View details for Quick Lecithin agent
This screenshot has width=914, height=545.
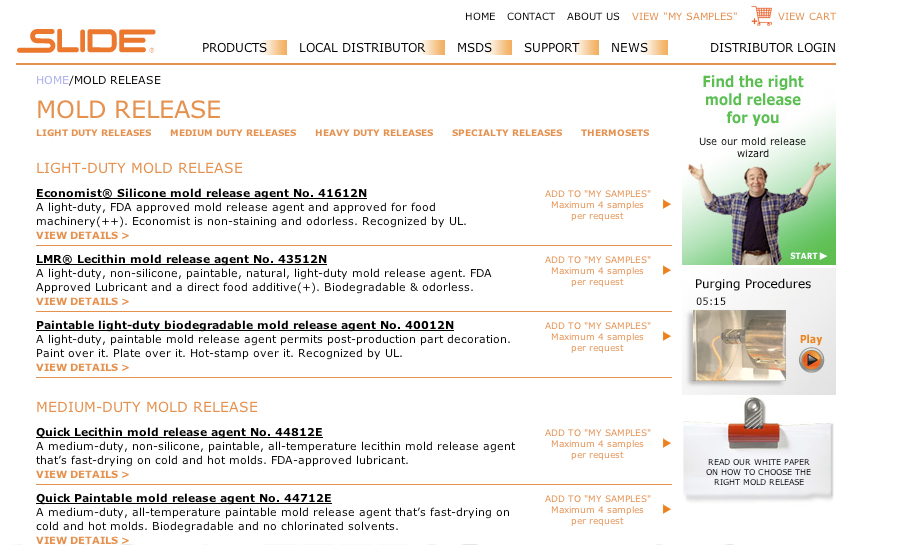(82, 474)
